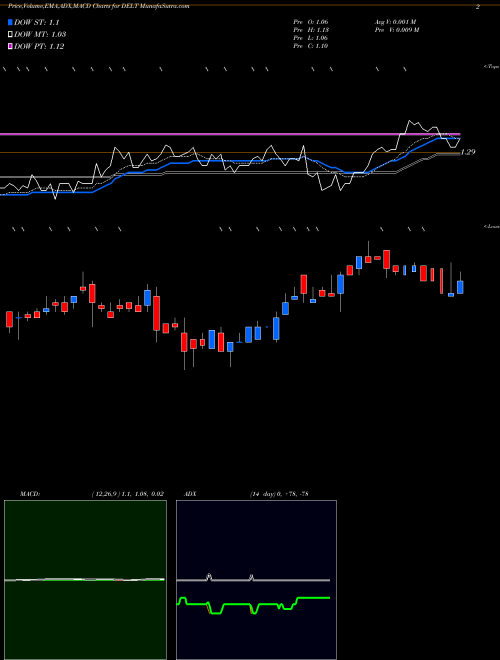Select the 'DOW ST: 1.1' legend label
Image resolution: width=500 pixels, height=660 pixels.
(x=37, y=23)
